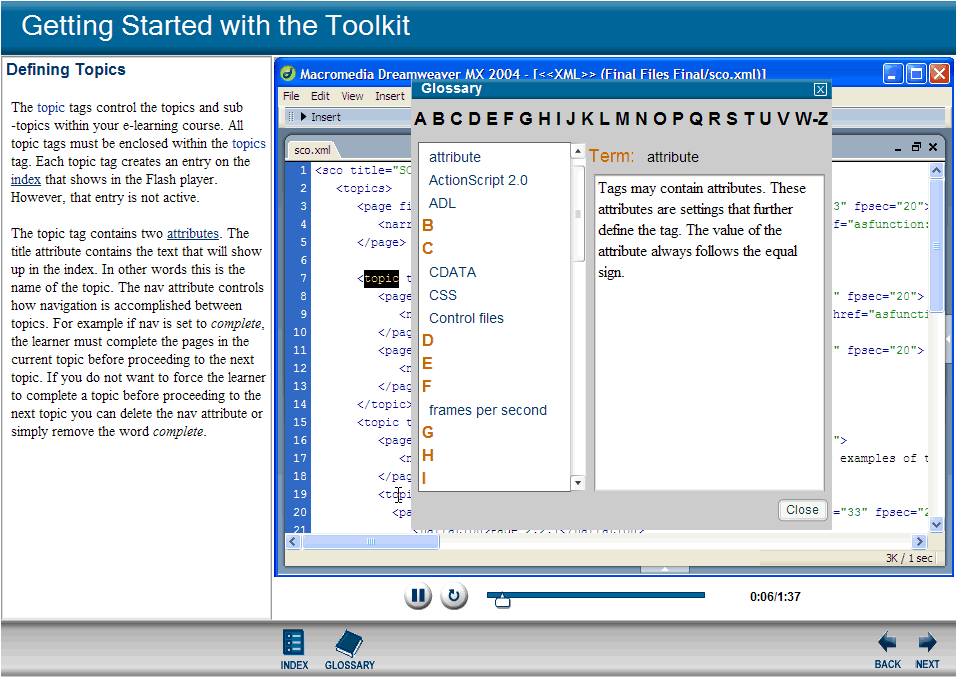The image size is (960, 680).
Task: Select the 'CDATA' glossary term
Action: tap(452, 273)
